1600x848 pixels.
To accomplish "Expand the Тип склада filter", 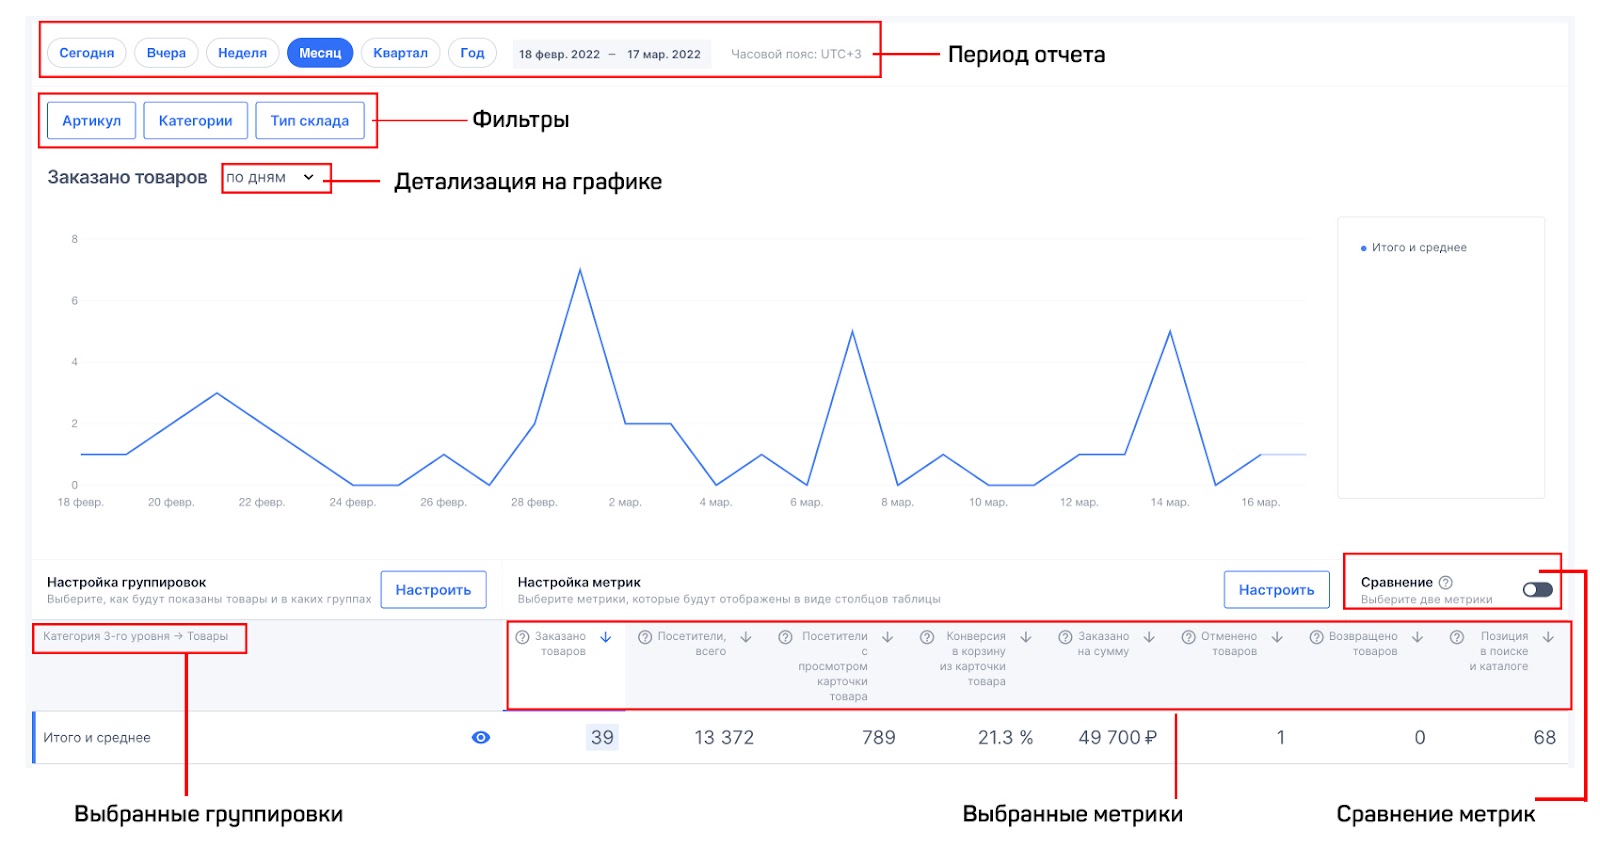I will (309, 121).
